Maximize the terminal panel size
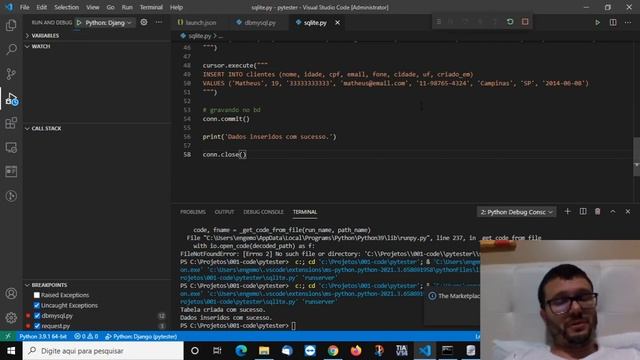This screenshot has height=360, width=640. (x=613, y=211)
